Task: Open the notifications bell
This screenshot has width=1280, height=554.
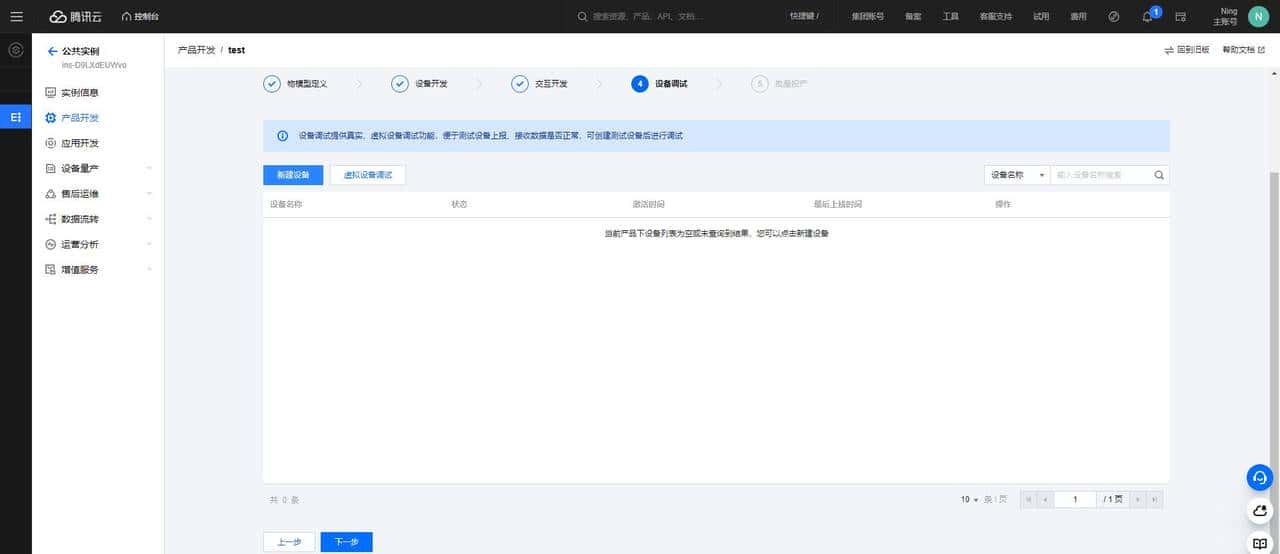Action: (x=1147, y=17)
